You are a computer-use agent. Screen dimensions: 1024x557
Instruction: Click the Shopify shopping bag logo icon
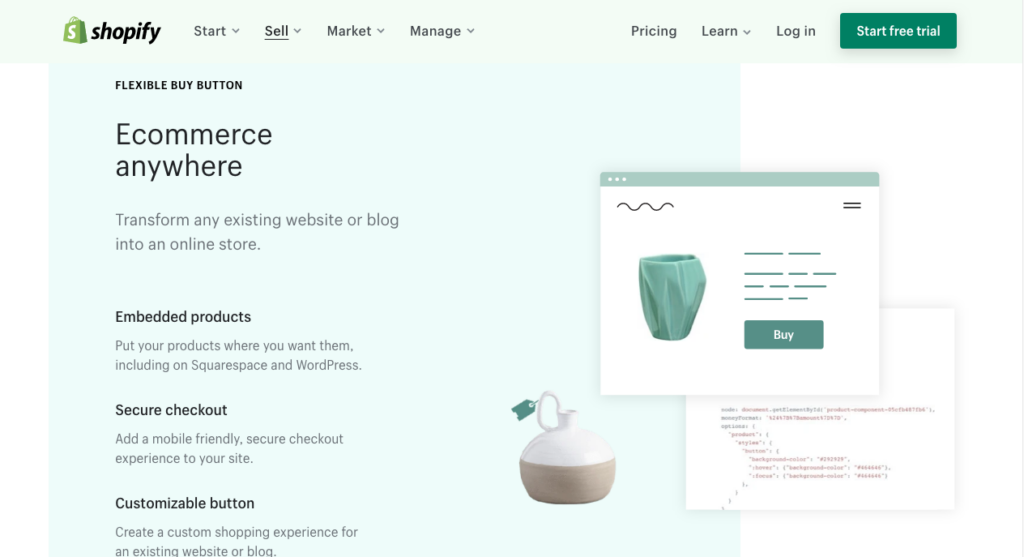click(x=75, y=30)
